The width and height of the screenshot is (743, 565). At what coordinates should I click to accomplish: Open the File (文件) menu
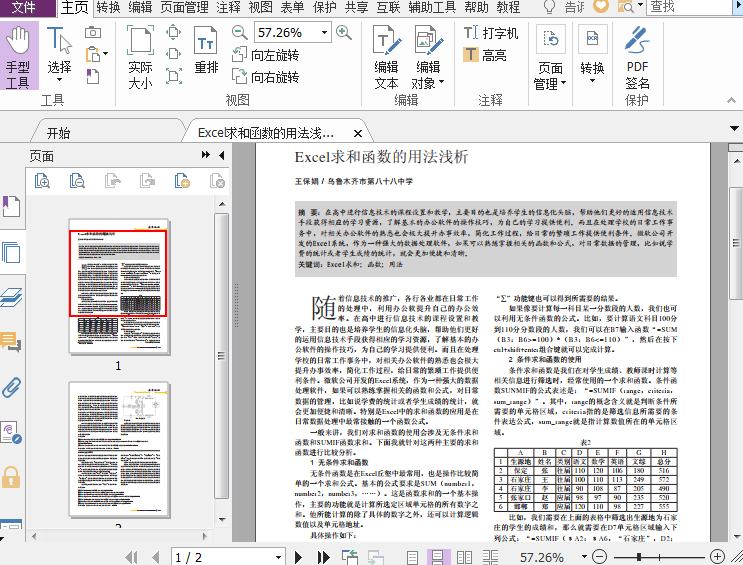pyautogui.click(x=25, y=7)
